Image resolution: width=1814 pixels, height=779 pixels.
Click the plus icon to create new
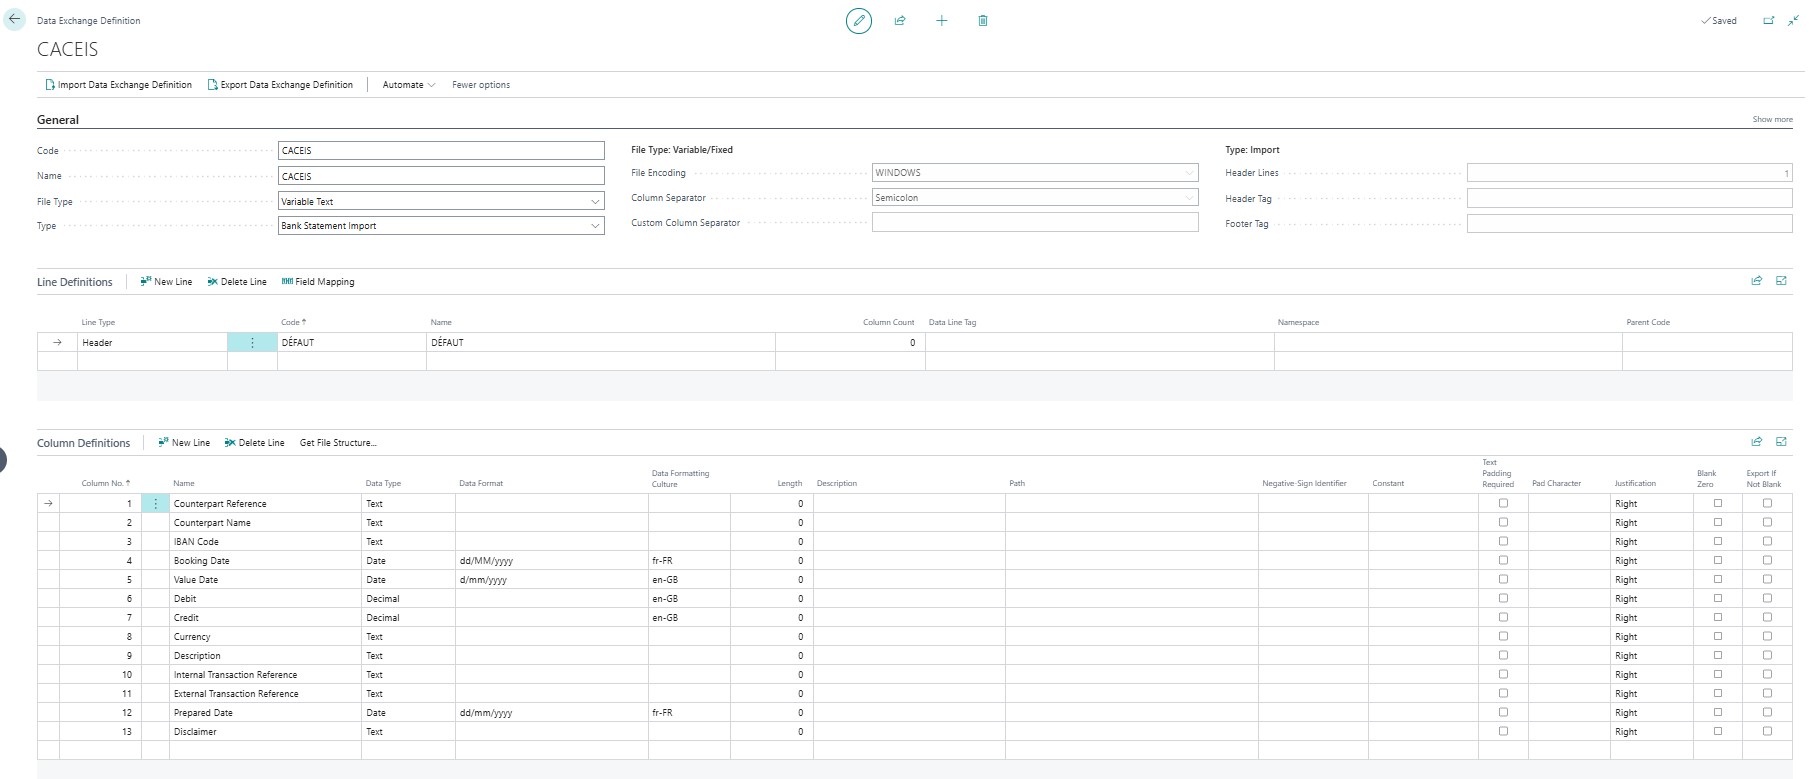click(x=941, y=20)
